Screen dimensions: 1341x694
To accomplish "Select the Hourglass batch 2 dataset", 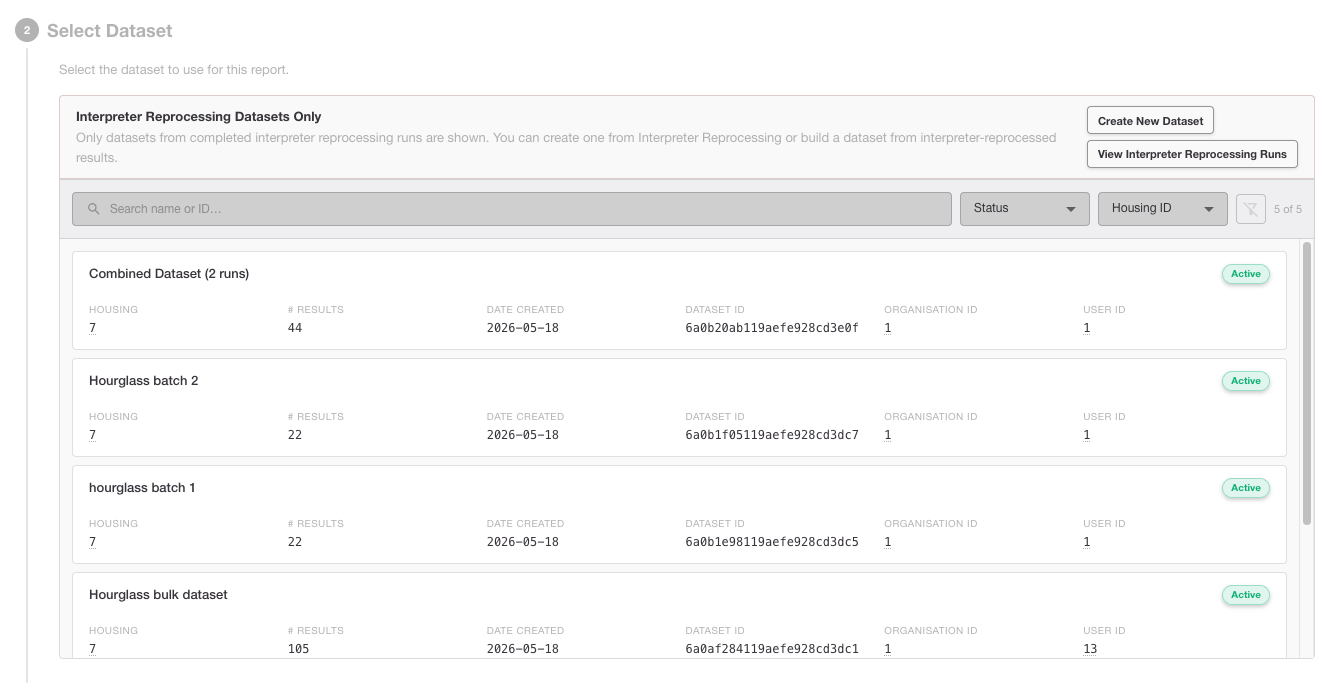I will (x=679, y=407).
